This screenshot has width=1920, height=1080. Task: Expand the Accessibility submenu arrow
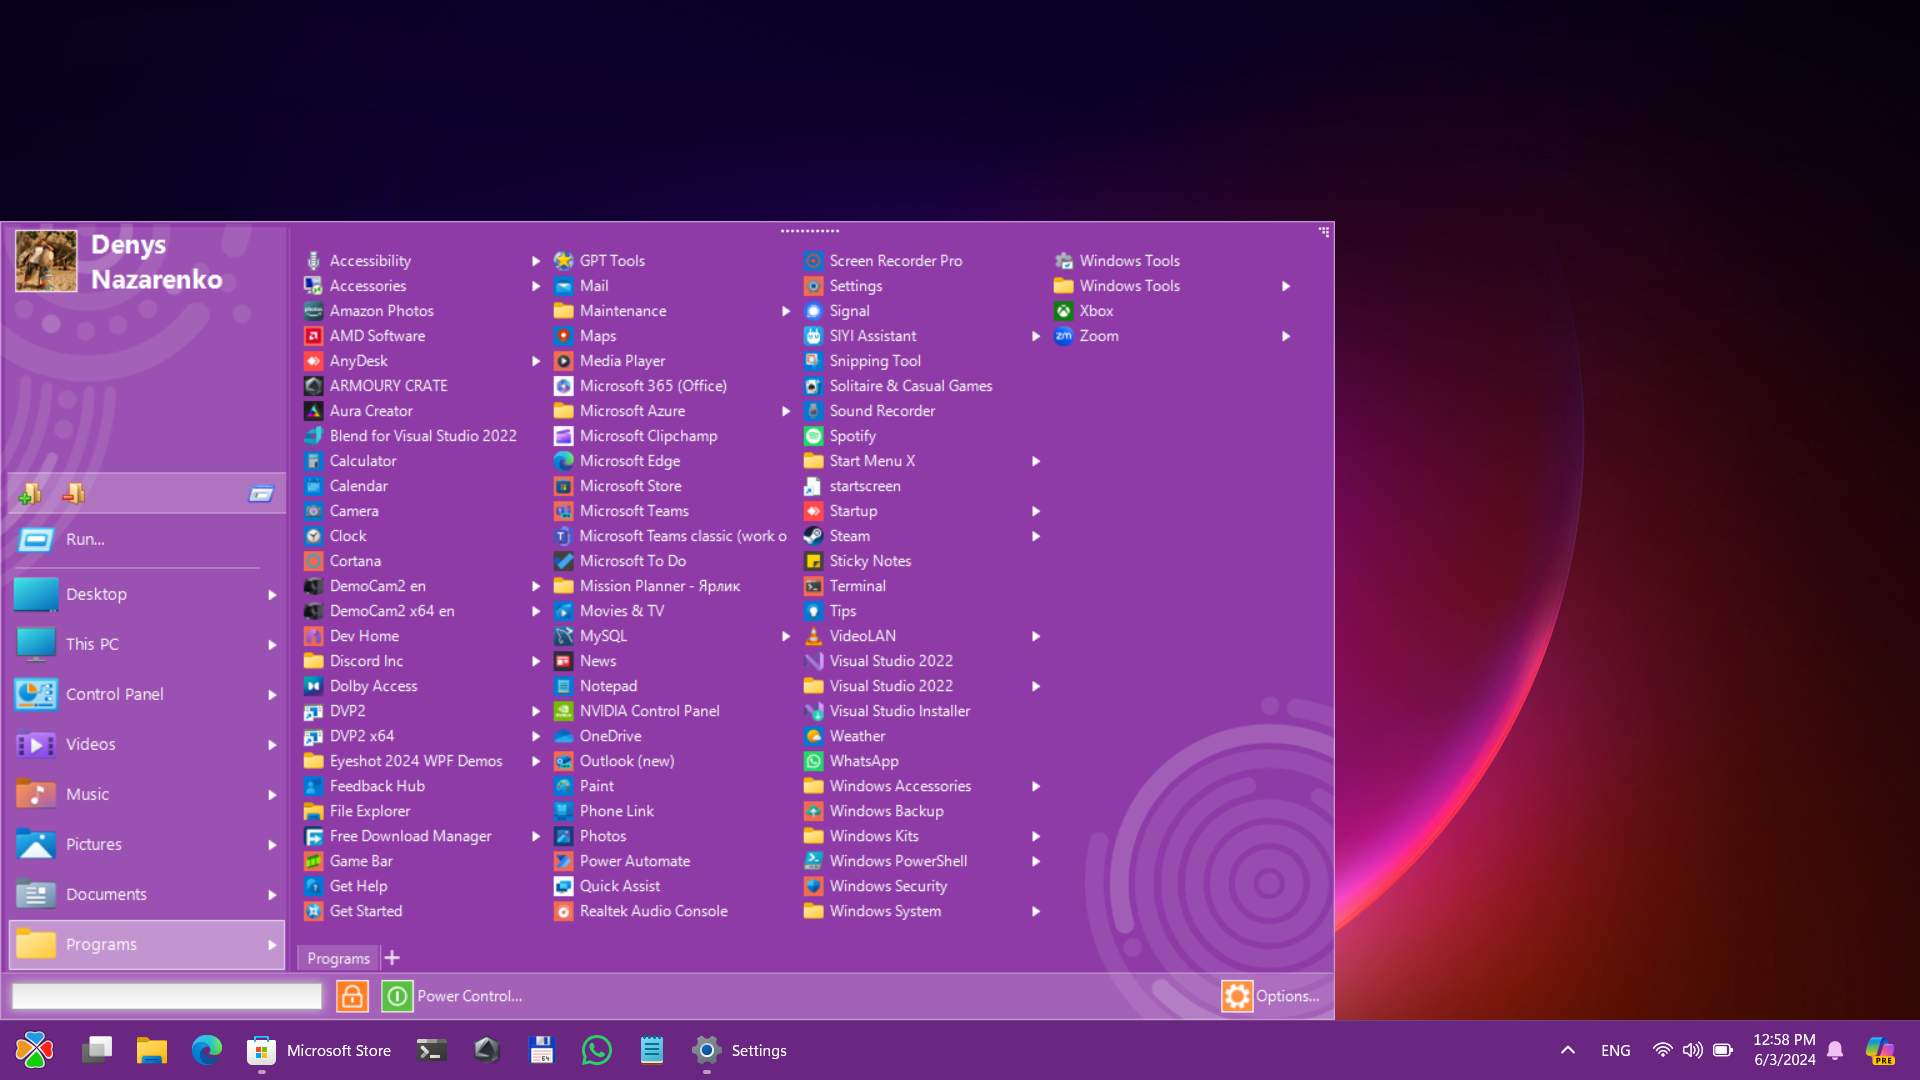(x=536, y=261)
